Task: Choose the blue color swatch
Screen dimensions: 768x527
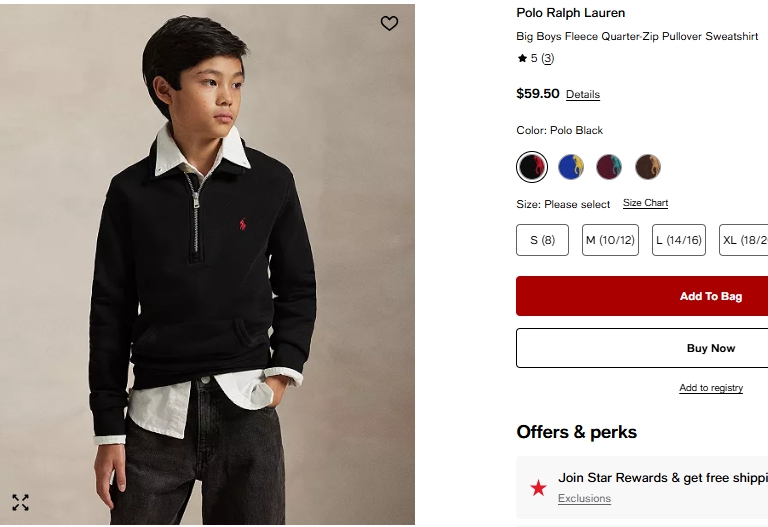Action: (571, 167)
